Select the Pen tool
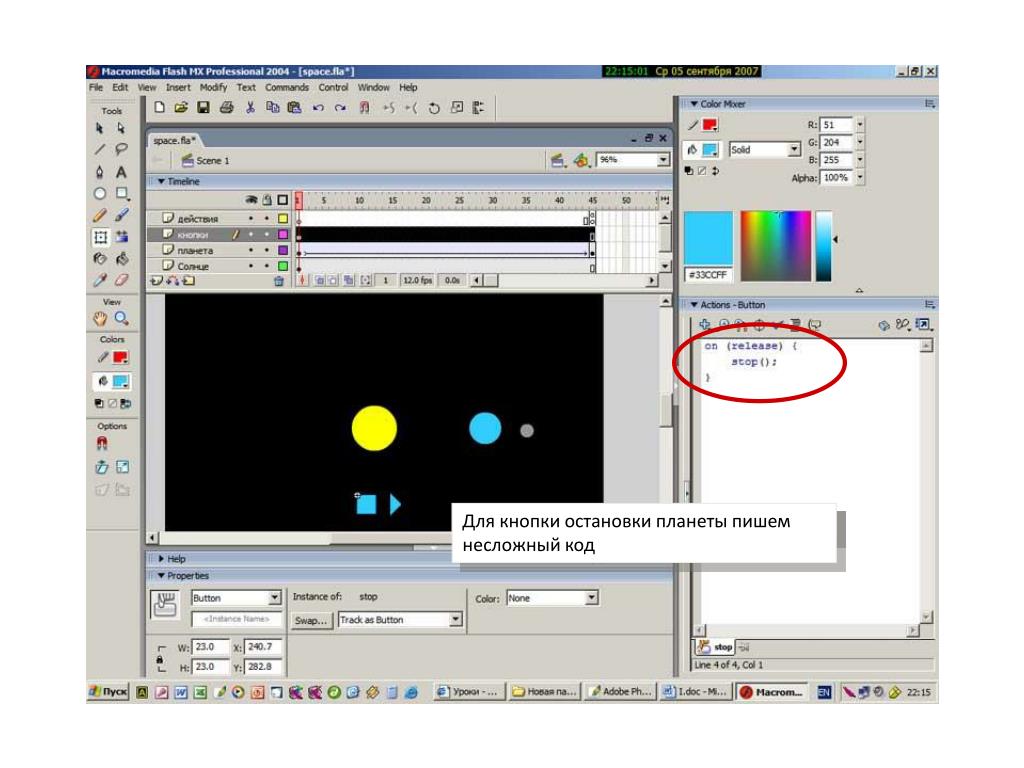This screenshot has width=1024, height=768. 99,172
